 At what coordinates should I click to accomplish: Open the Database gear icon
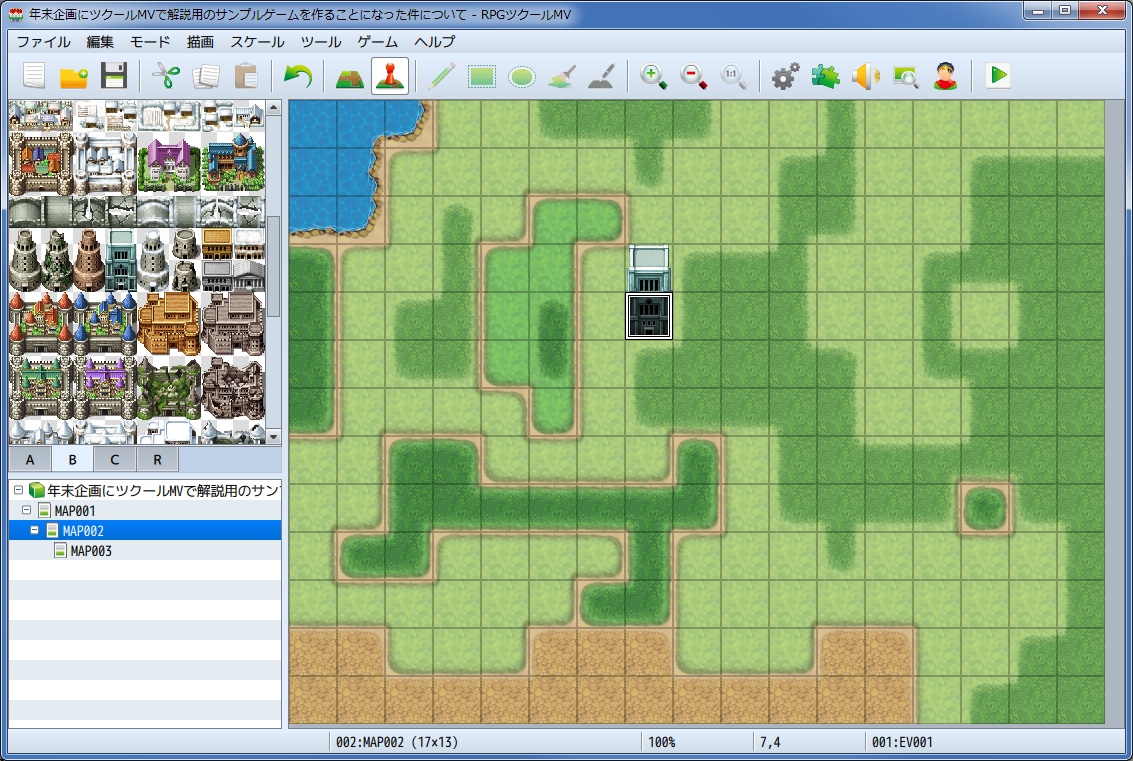pos(785,76)
